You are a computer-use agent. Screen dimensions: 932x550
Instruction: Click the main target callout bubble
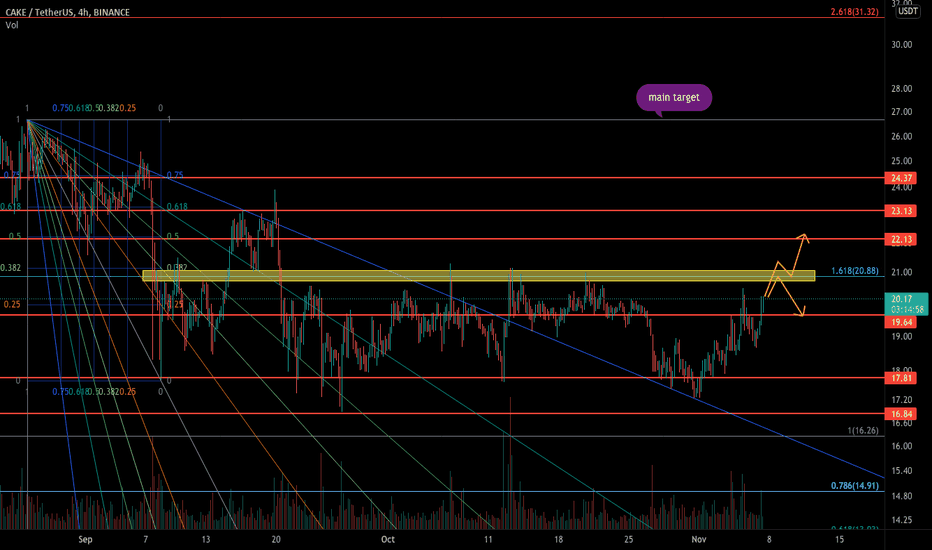click(x=673, y=98)
